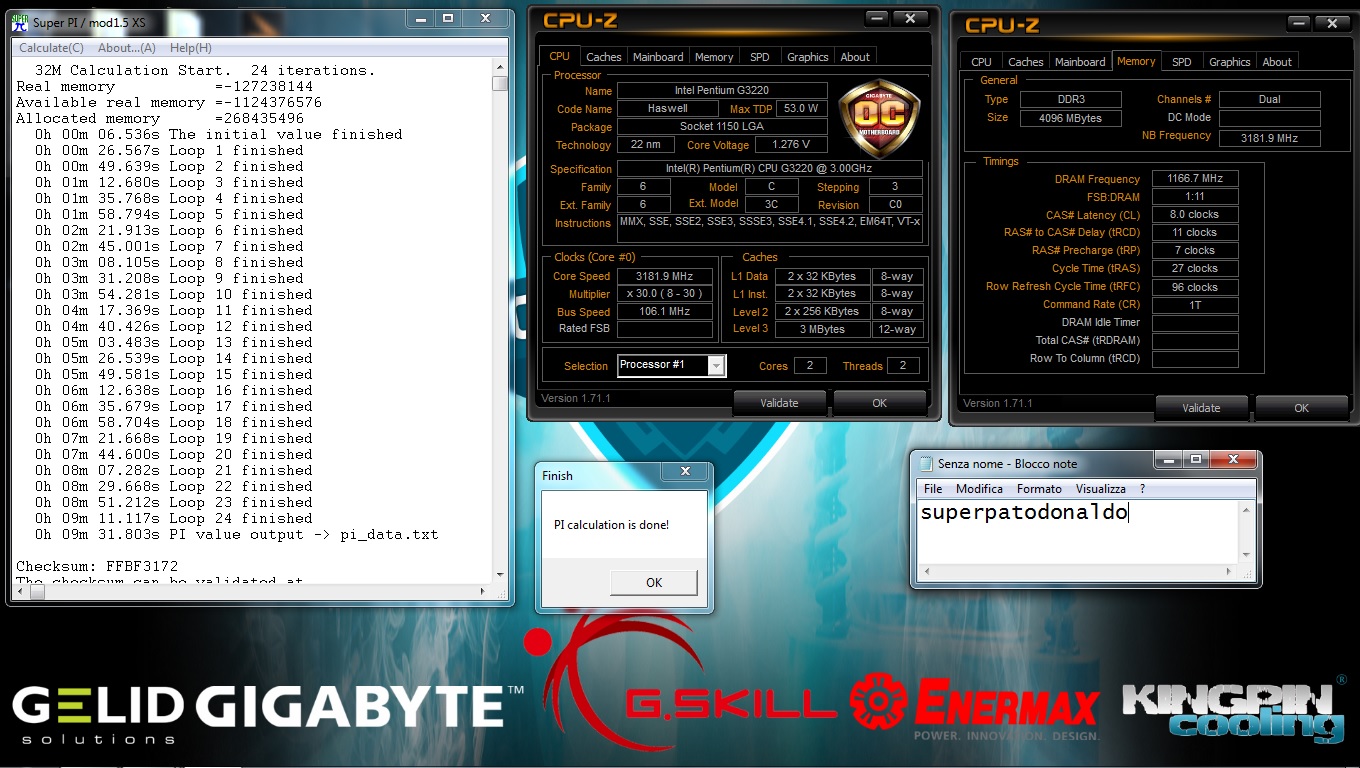
Task: Click the Loop 24 finished line
Action: (173, 518)
